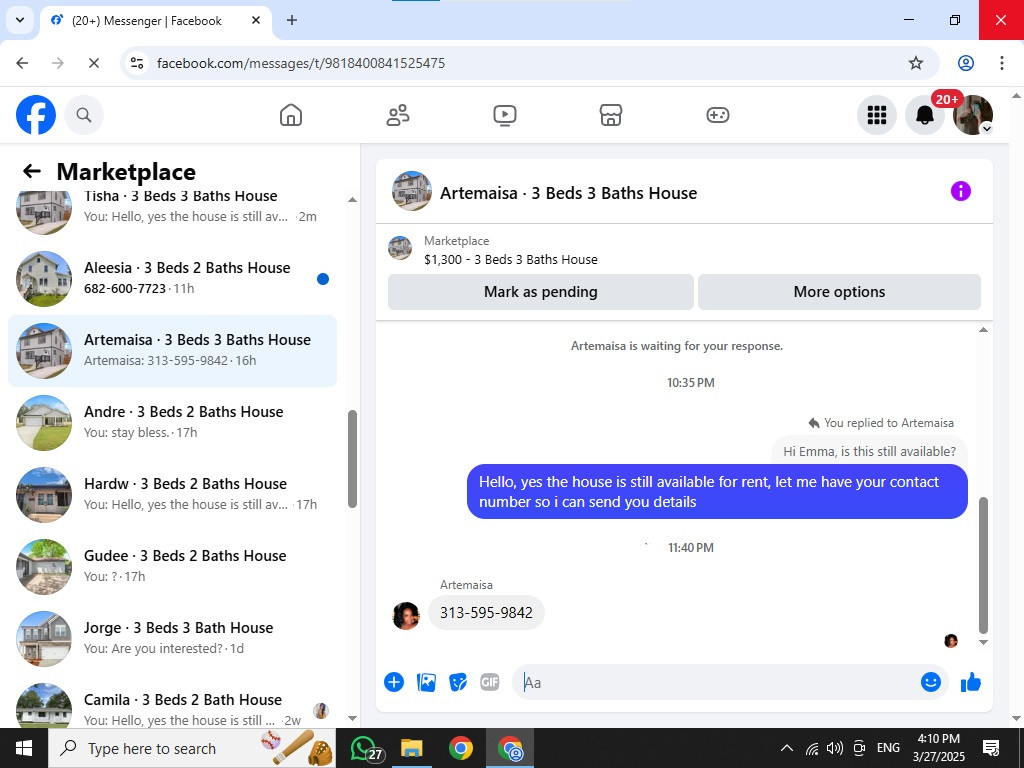Select the Messenger | Facebook browser tab
The width and height of the screenshot is (1024, 768).
pos(155,21)
